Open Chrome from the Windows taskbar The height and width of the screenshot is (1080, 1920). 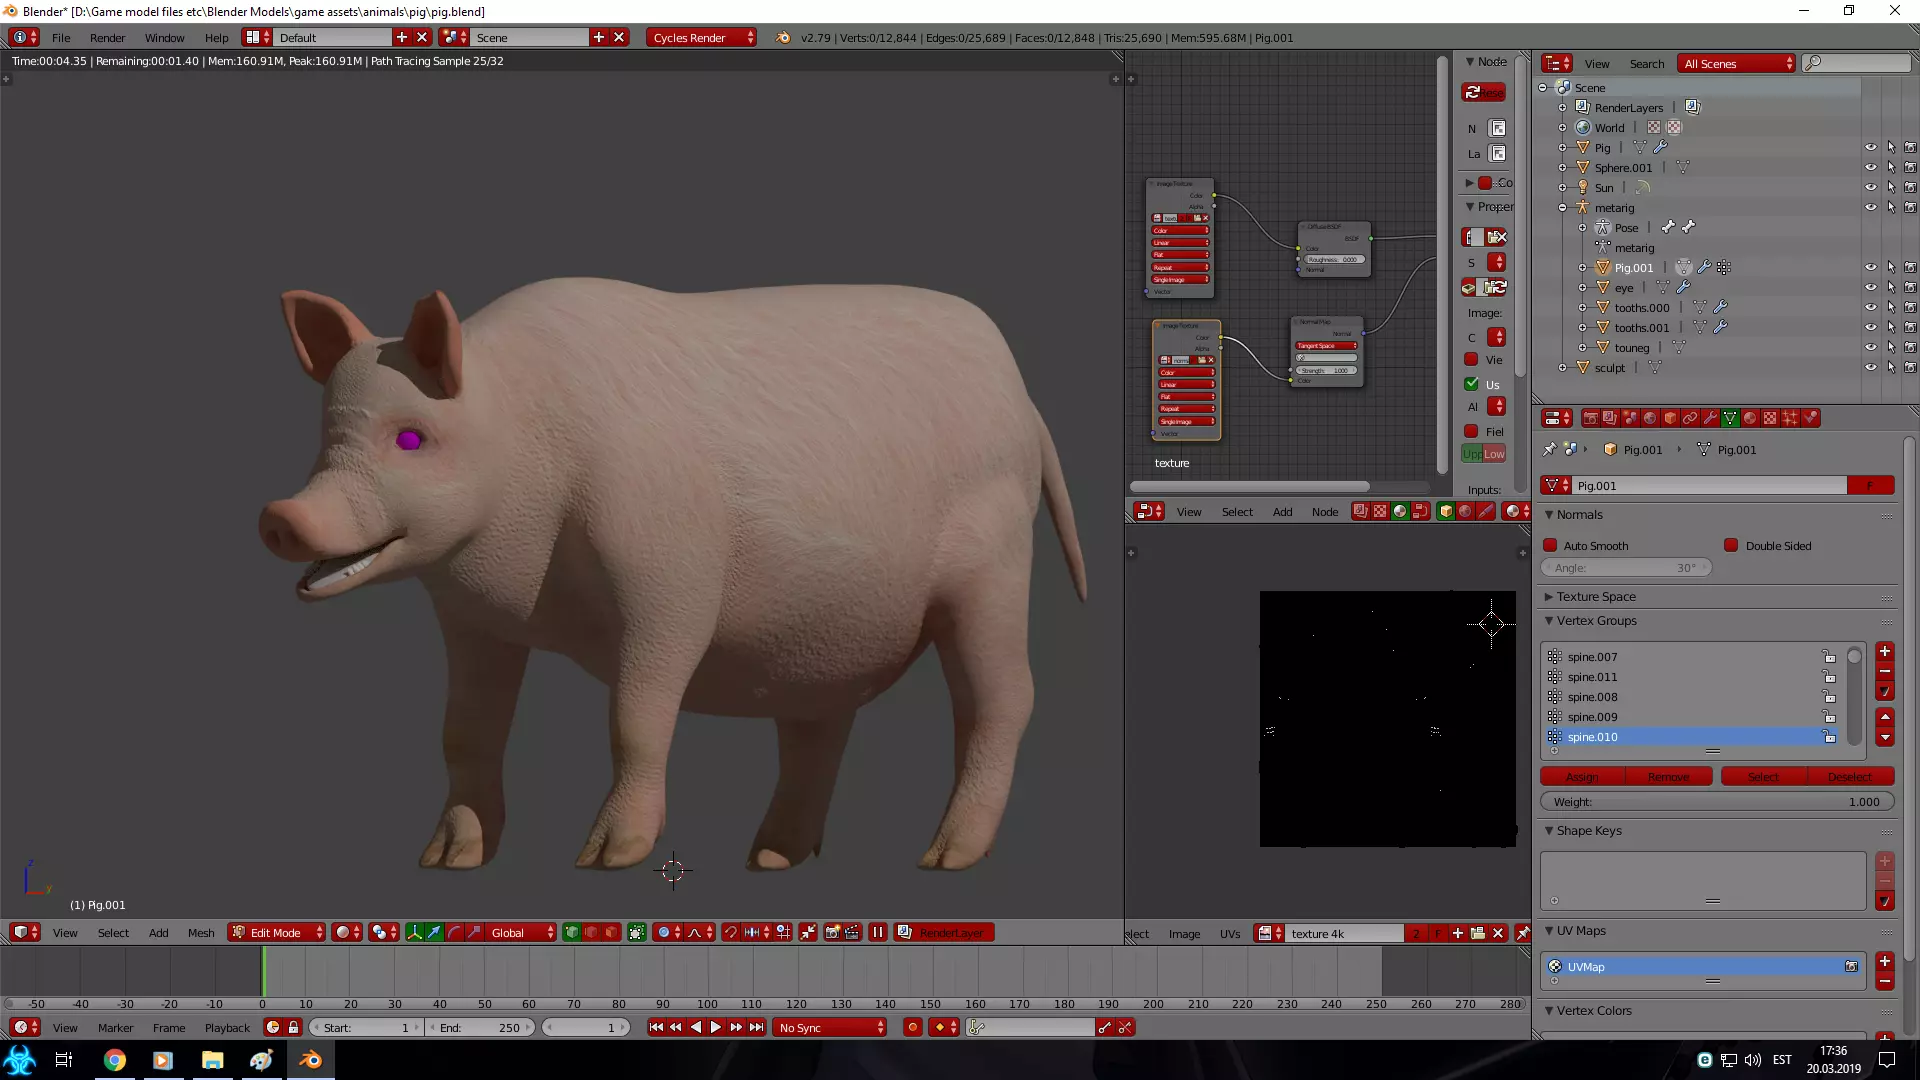115,1060
